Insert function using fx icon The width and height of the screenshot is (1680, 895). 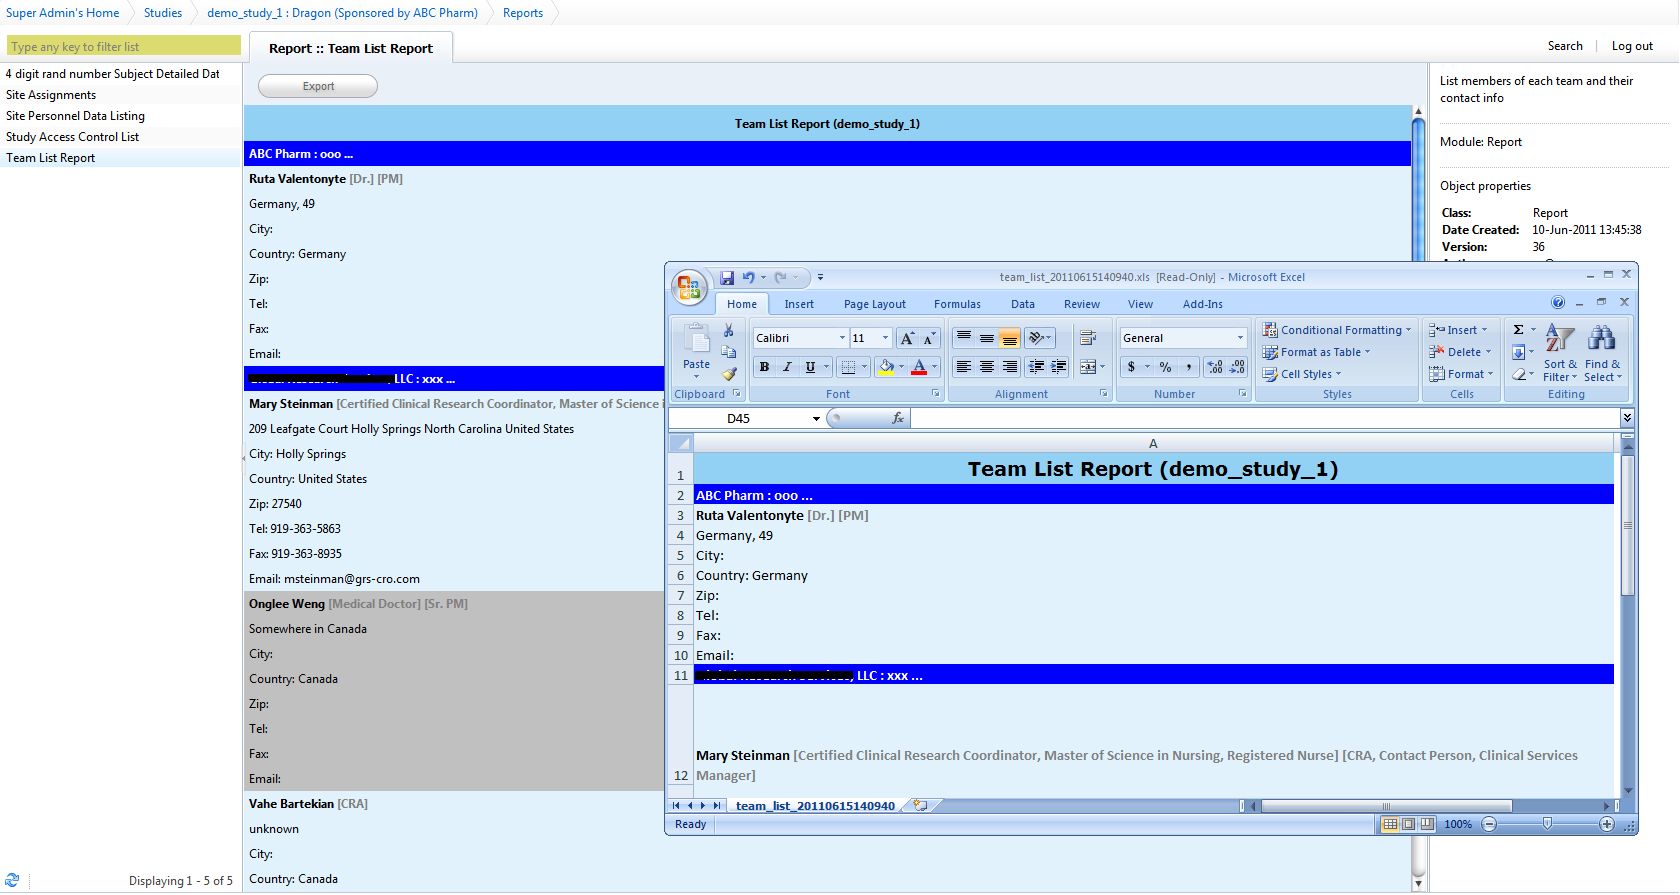(x=898, y=418)
